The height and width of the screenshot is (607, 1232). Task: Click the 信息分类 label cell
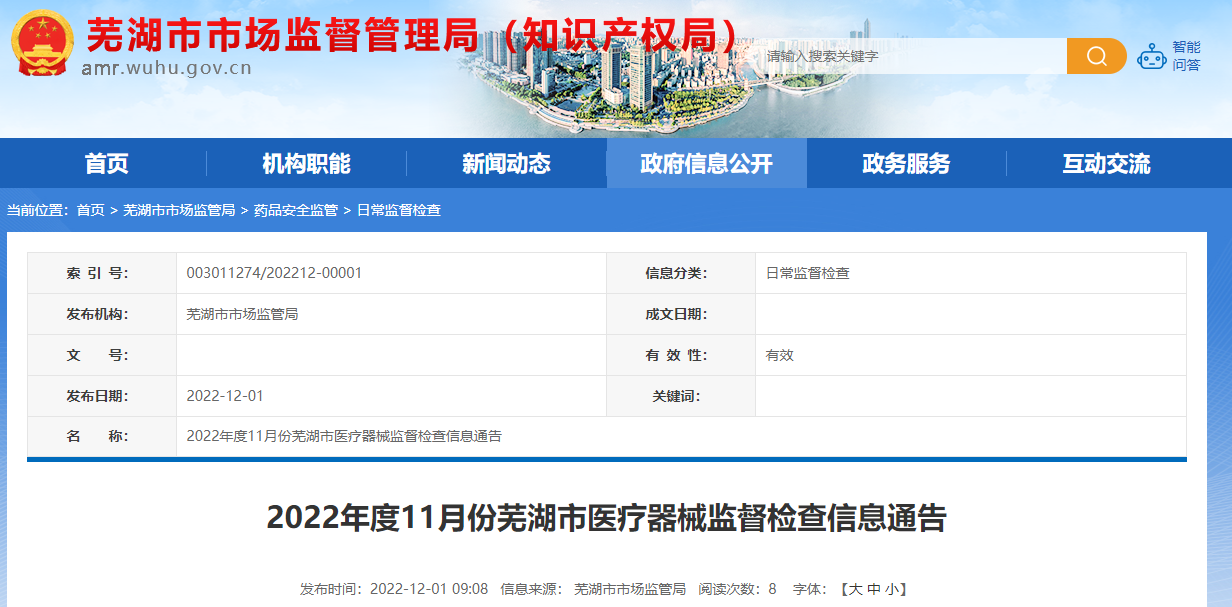click(681, 273)
